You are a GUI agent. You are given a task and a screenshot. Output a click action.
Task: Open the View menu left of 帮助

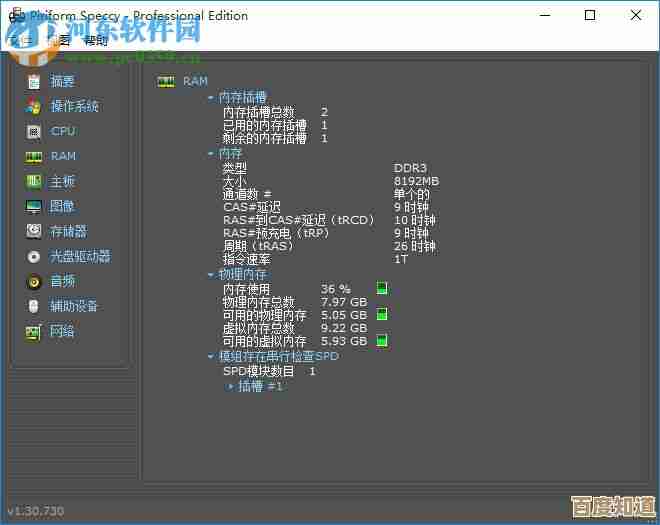tap(60, 40)
